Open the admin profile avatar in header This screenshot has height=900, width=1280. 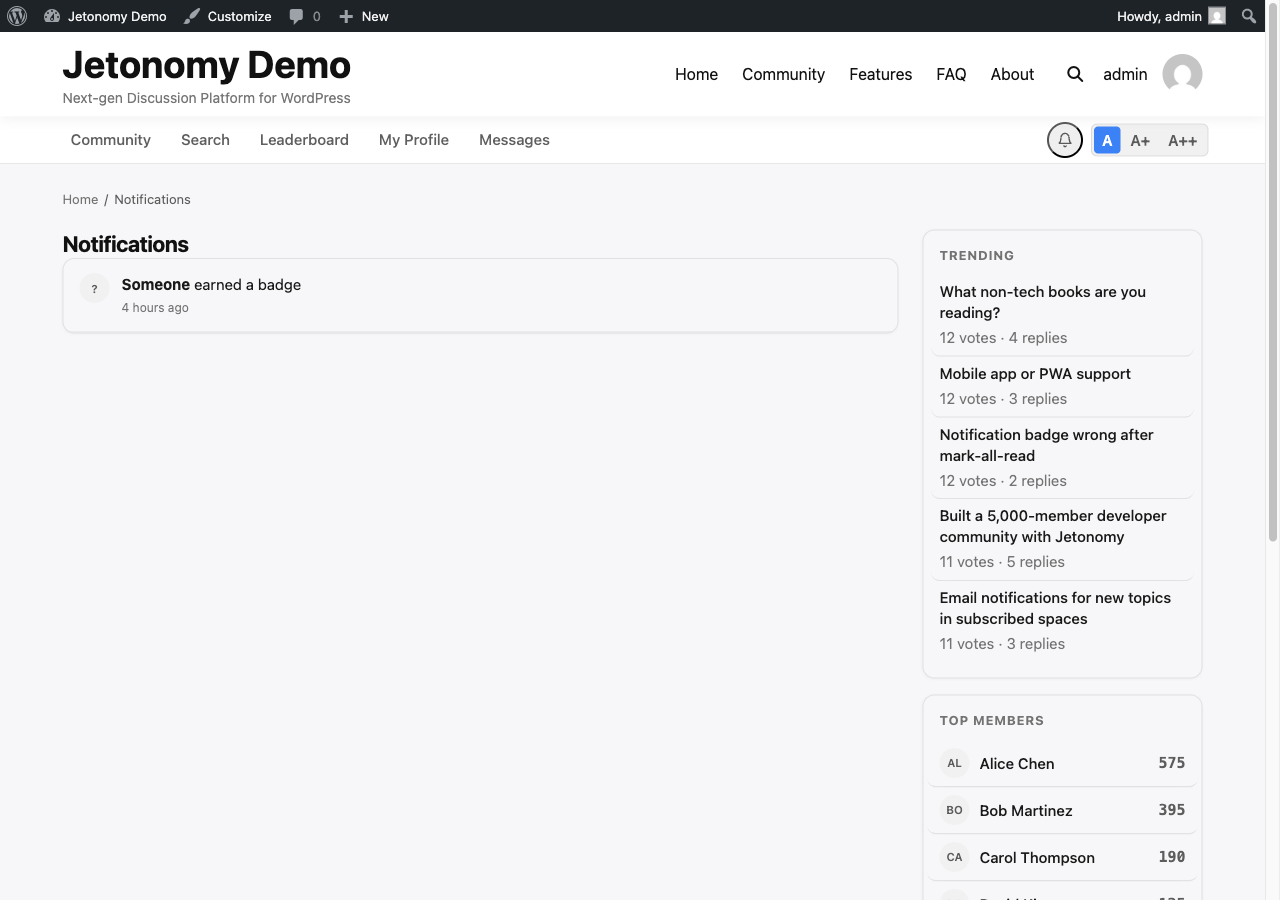coord(1182,74)
